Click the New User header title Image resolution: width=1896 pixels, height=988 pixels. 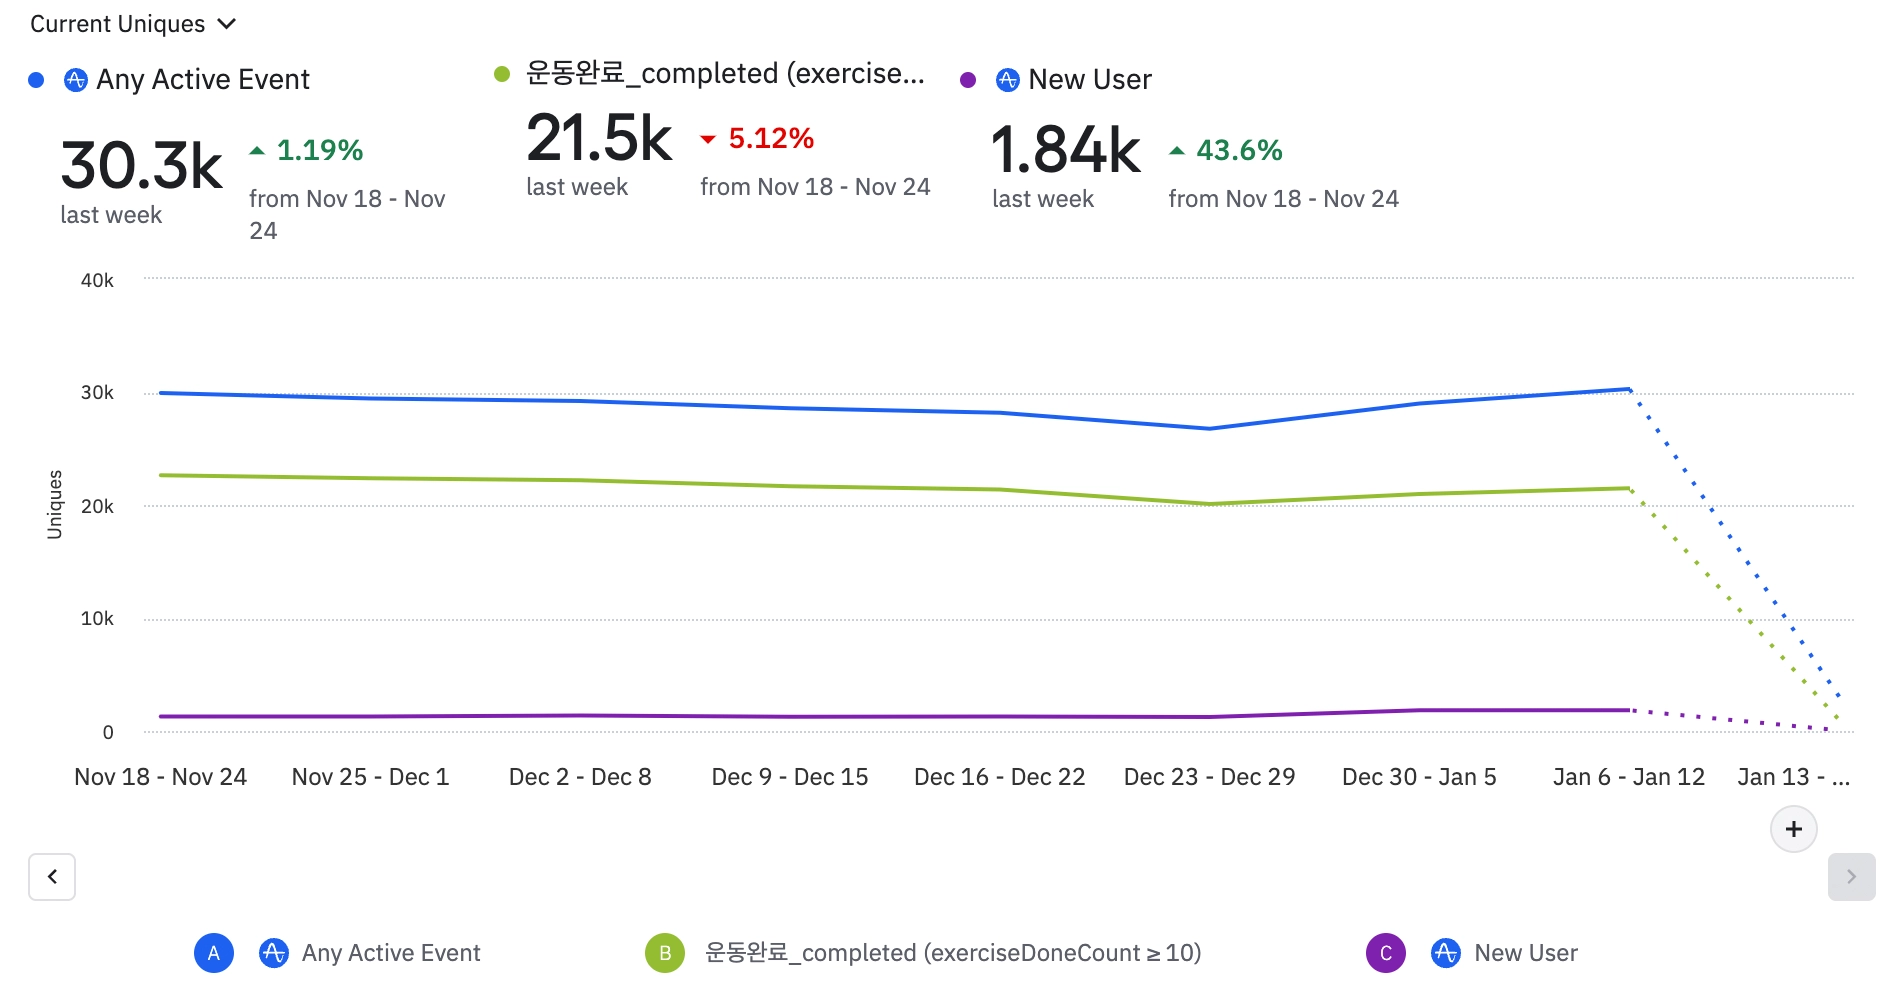pyautogui.click(x=1090, y=80)
